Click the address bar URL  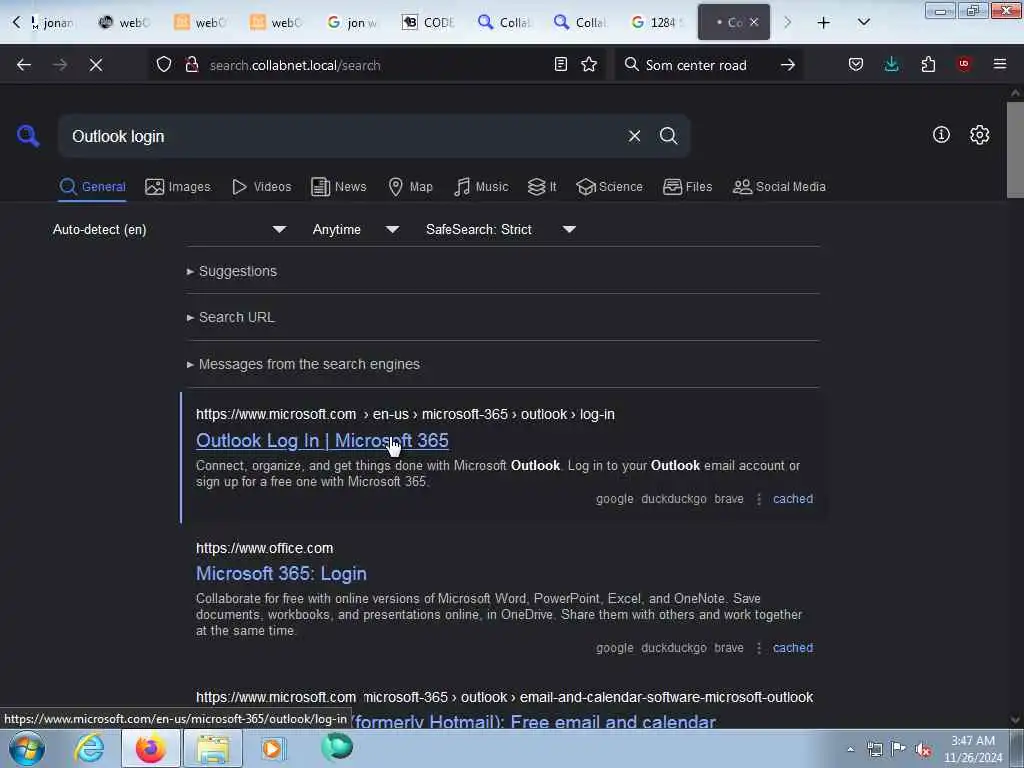pos(295,65)
